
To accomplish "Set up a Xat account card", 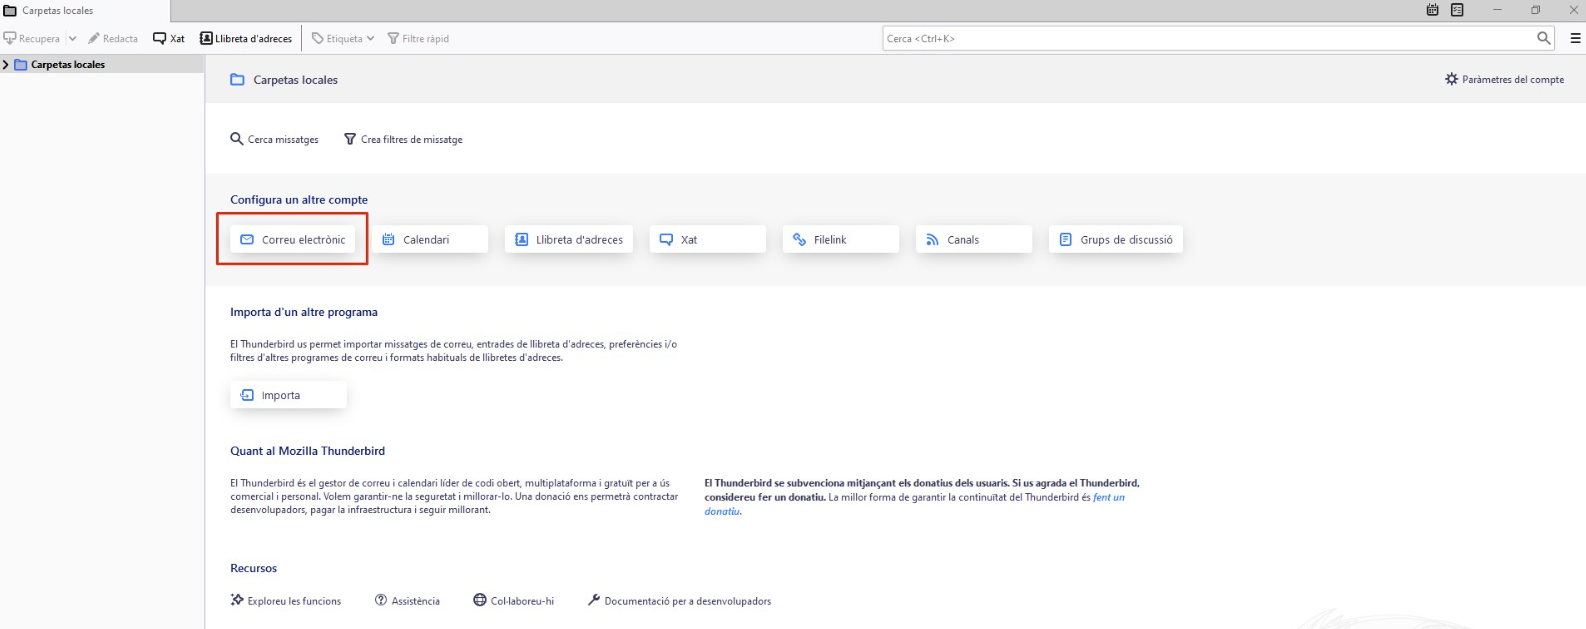I will tap(708, 240).
